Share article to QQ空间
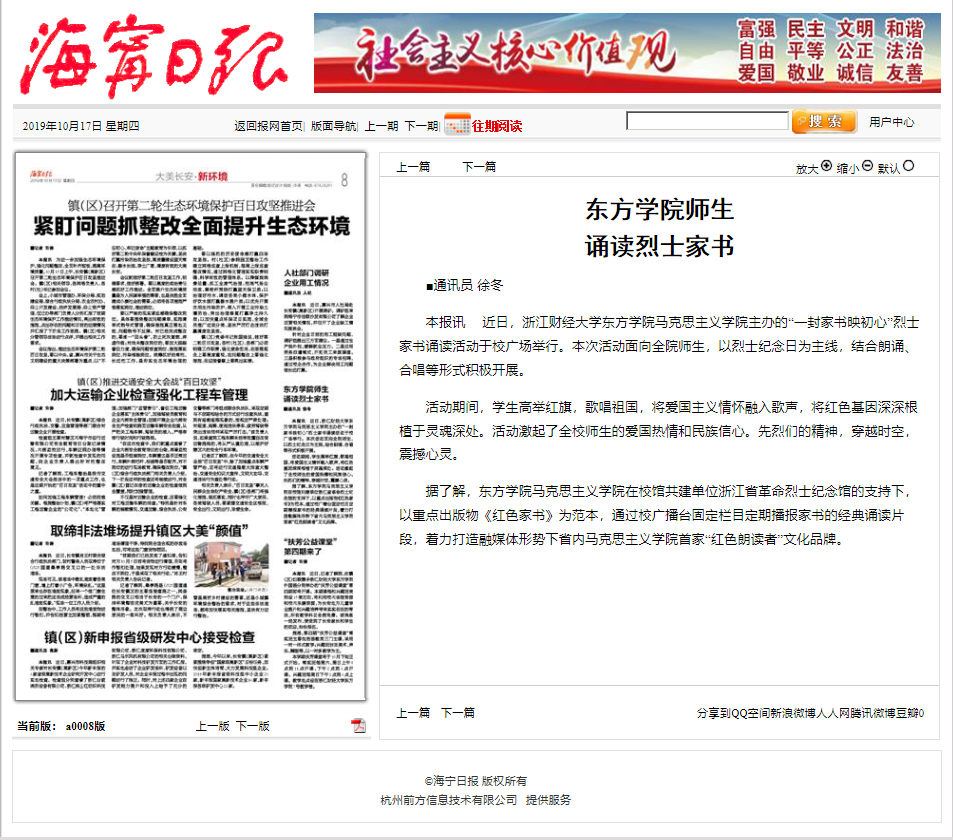This screenshot has height=840, width=953. 751,713
